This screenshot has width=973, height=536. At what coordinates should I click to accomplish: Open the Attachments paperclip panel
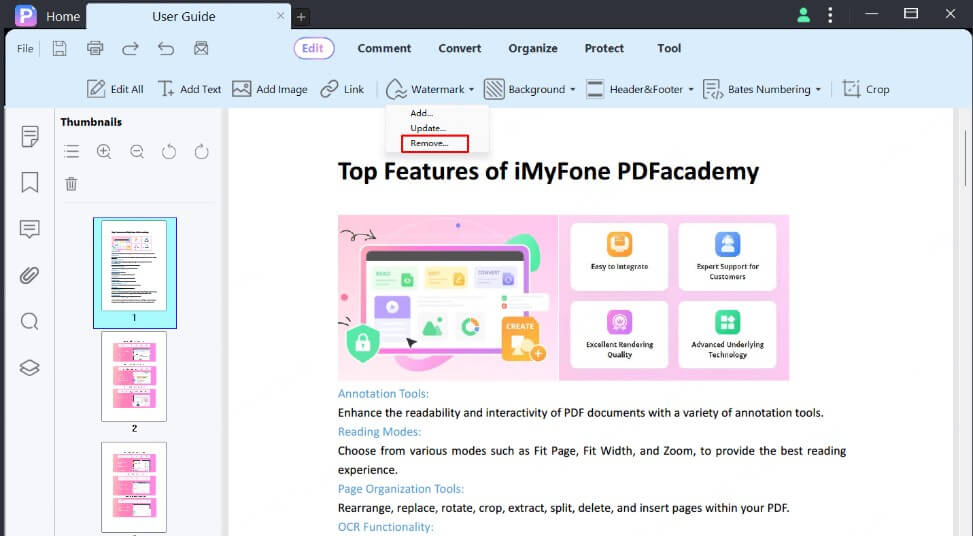coord(29,275)
